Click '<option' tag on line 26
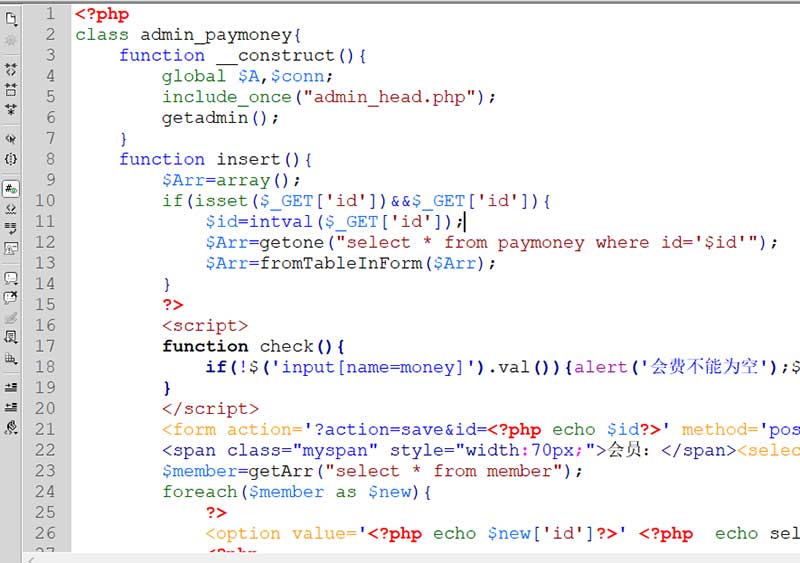Viewport: 800px width, 563px height. coord(243,534)
